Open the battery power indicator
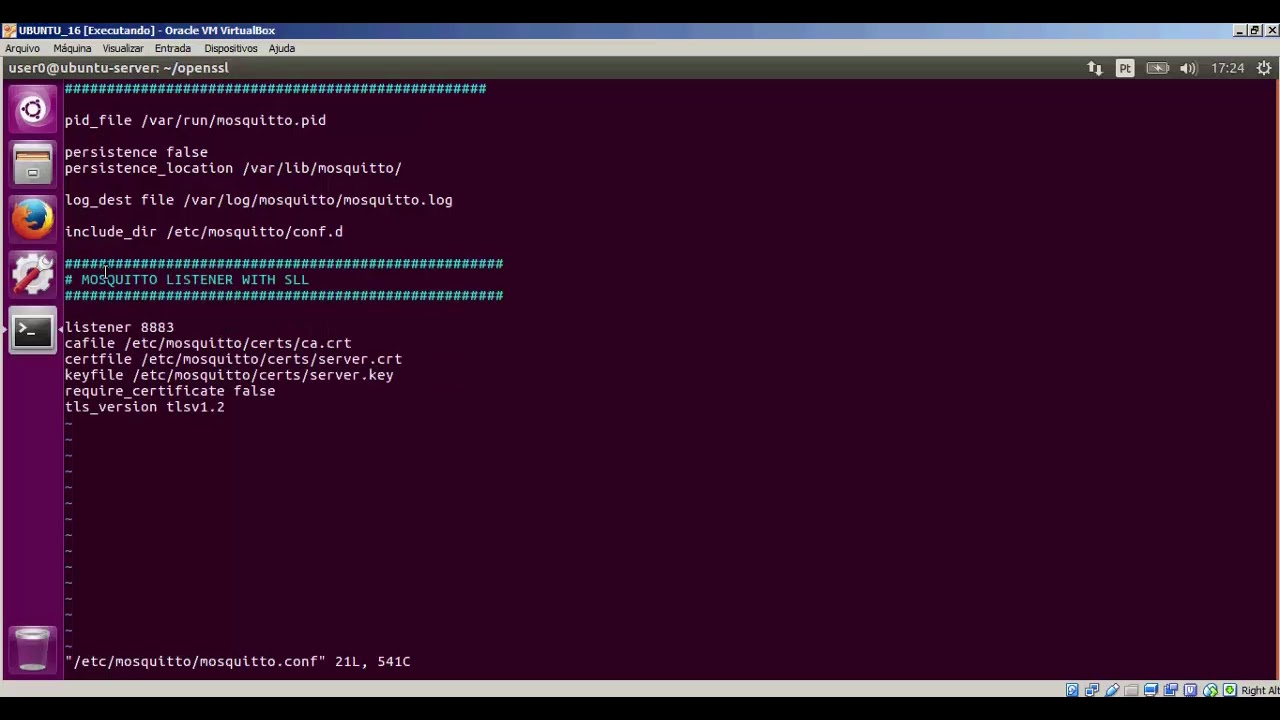1280x720 pixels. (x=1157, y=68)
